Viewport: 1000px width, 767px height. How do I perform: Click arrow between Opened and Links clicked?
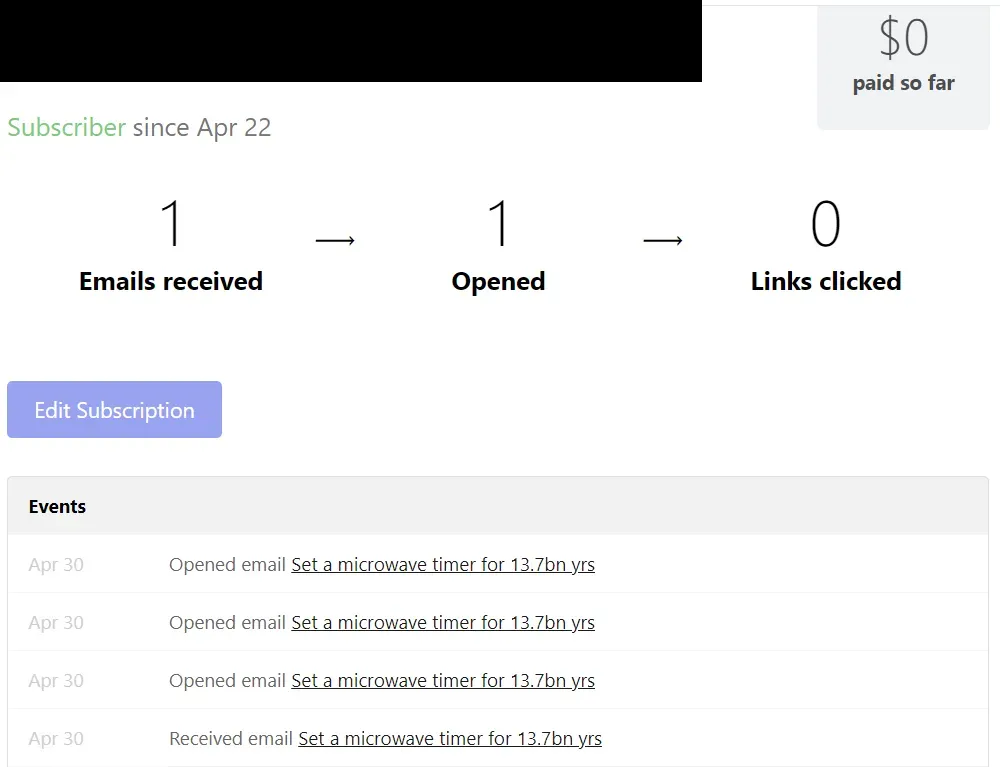point(662,240)
